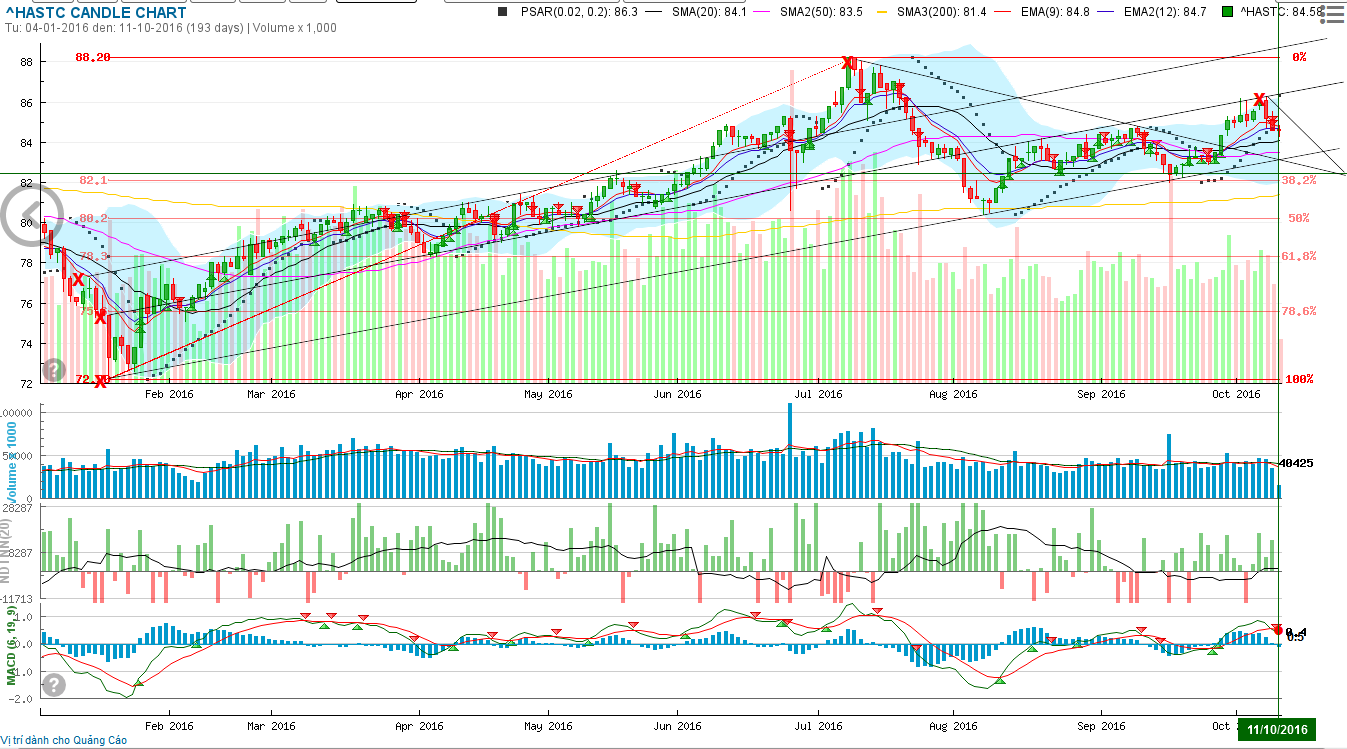The width and height of the screenshot is (1347, 749).
Task: Click the red X marker at the 72 low
Action: point(100,381)
